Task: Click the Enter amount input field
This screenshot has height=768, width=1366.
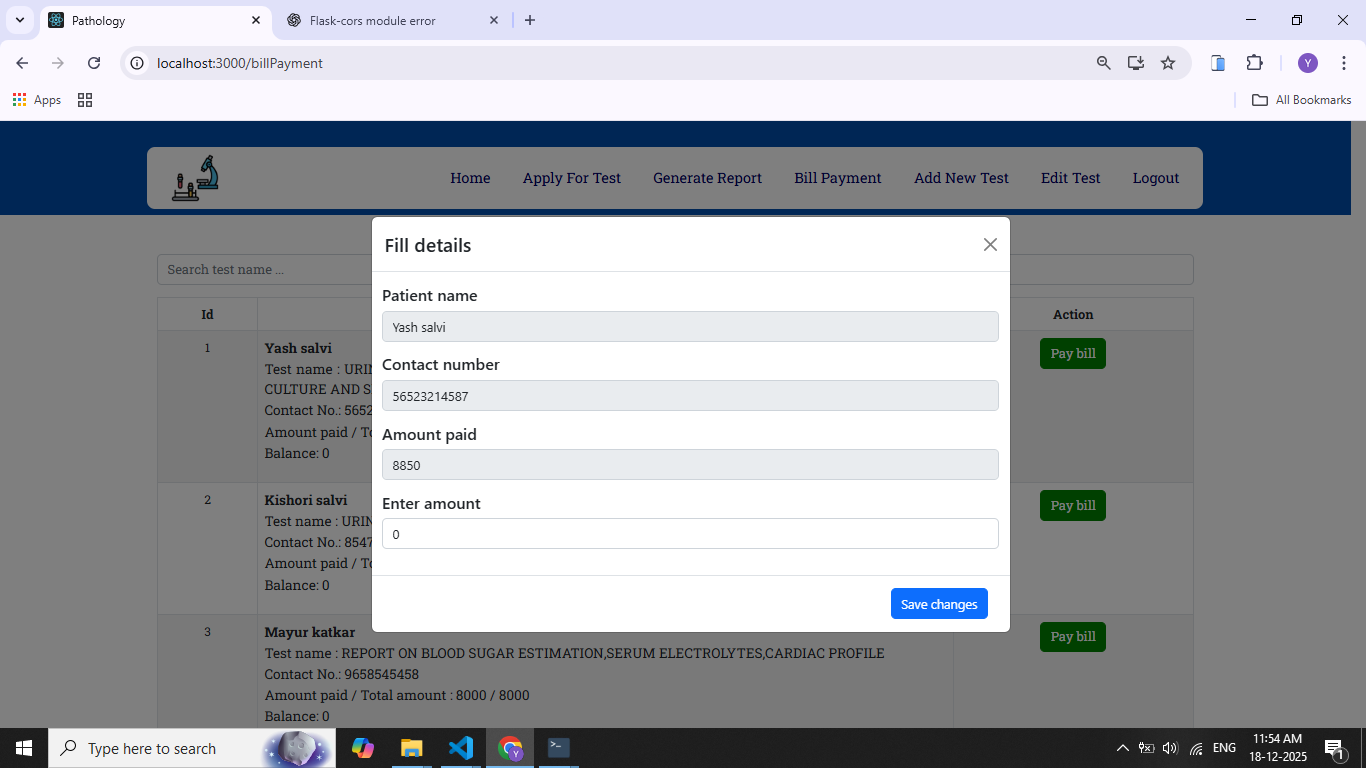Action: pos(690,534)
